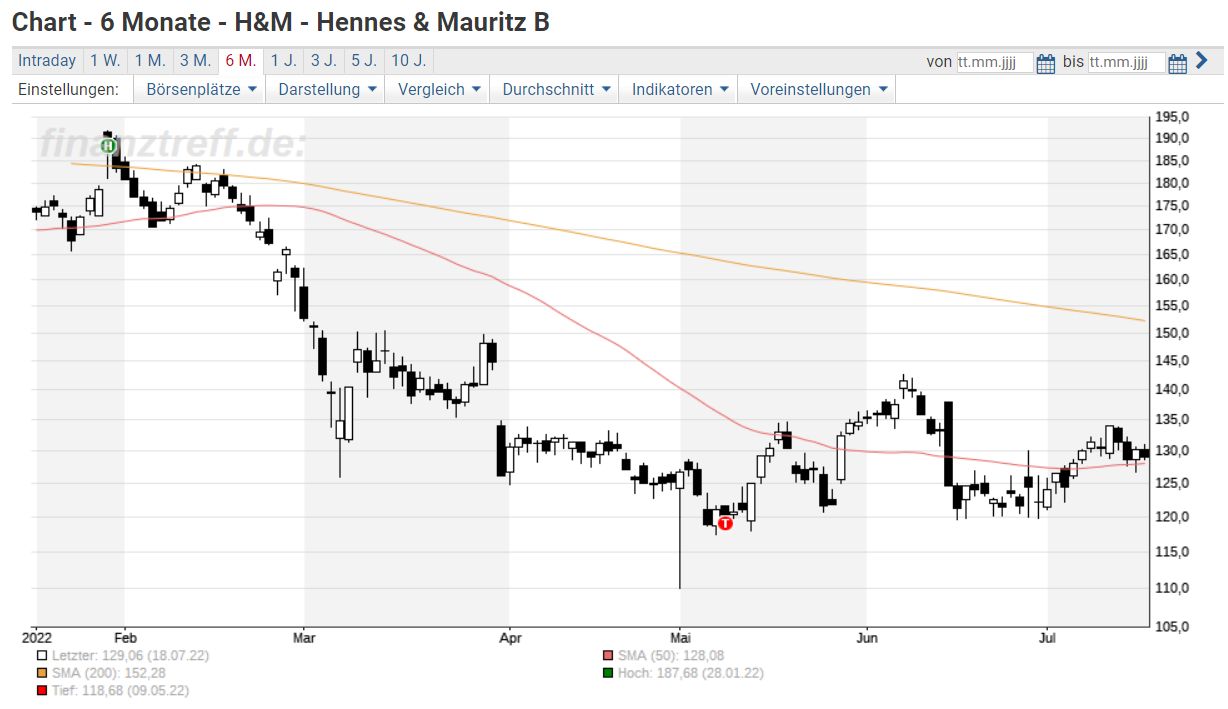Click the 'Tief: 118,68 (09.05.22)' legend text

(119, 690)
